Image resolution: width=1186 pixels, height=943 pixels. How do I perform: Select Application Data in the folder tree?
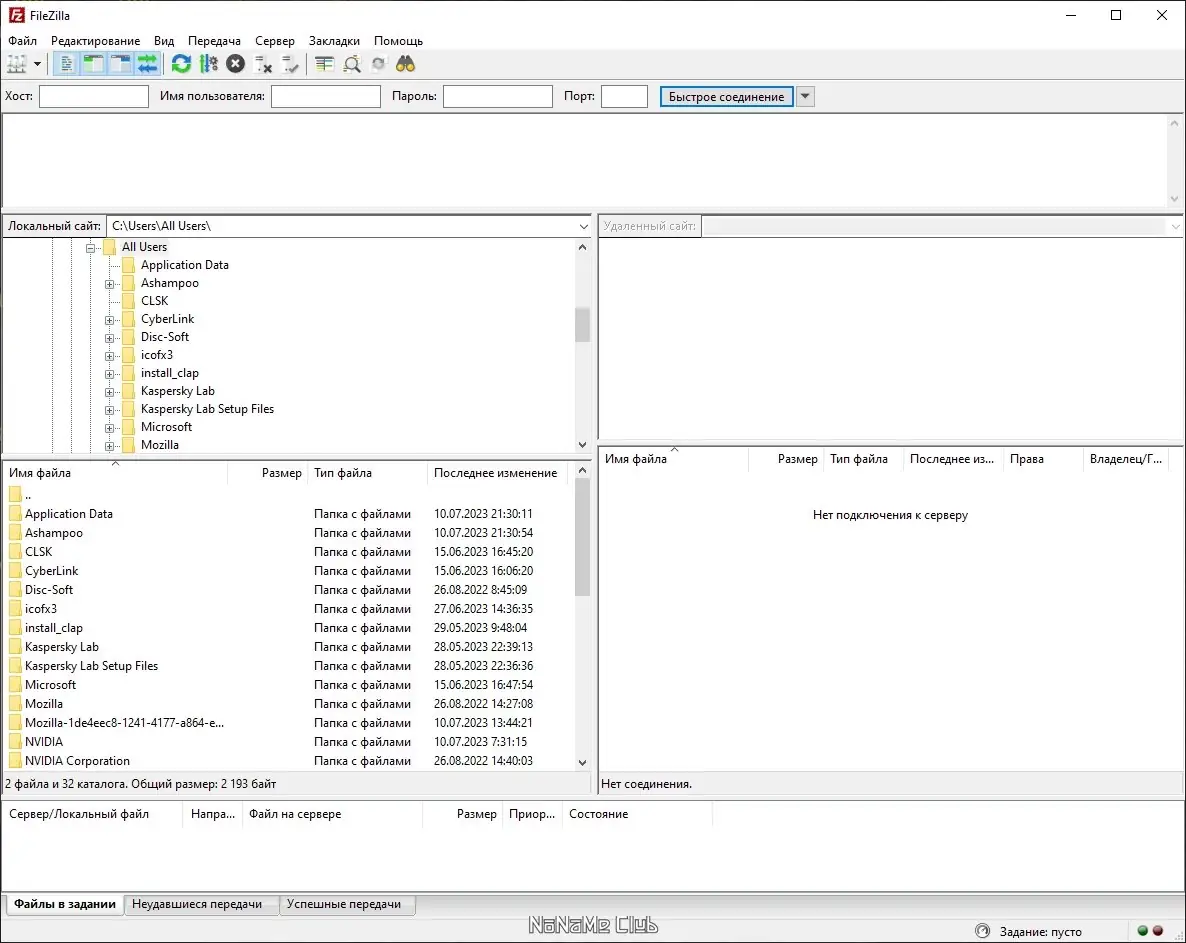click(x=185, y=265)
